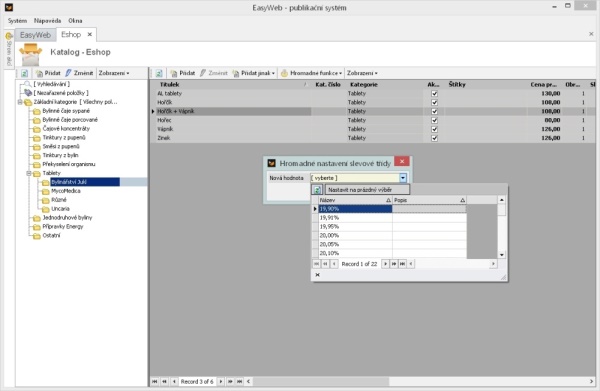Screen dimensions: 600x391
Task: Go to first record in popup navigator
Action: coord(316,264)
